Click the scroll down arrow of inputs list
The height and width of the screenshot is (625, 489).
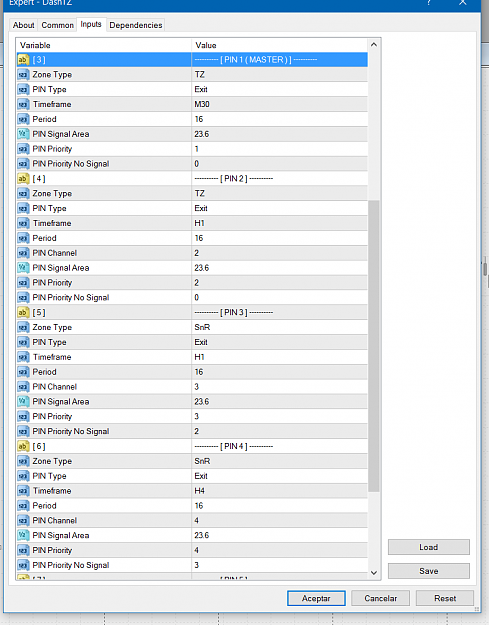click(374, 573)
